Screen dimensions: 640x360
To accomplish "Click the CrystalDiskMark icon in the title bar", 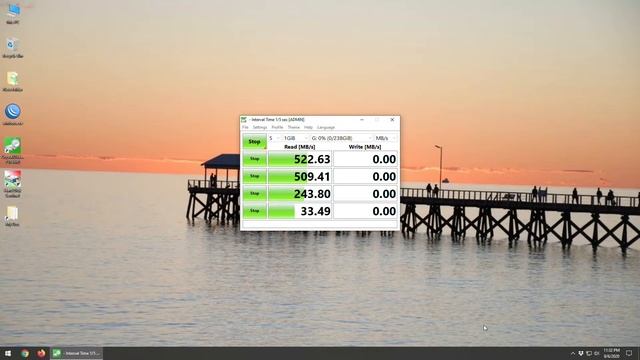I will pos(244,120).
